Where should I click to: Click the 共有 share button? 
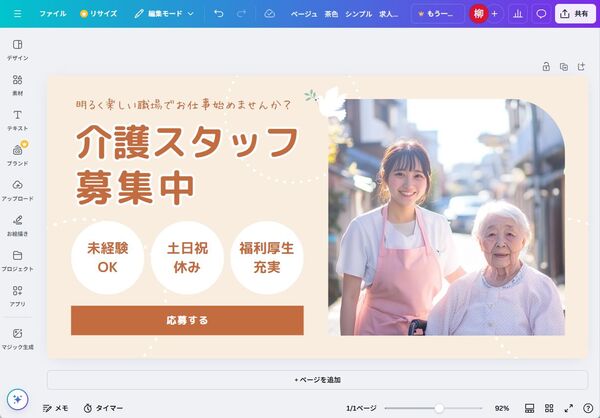(x=576, y=14)
